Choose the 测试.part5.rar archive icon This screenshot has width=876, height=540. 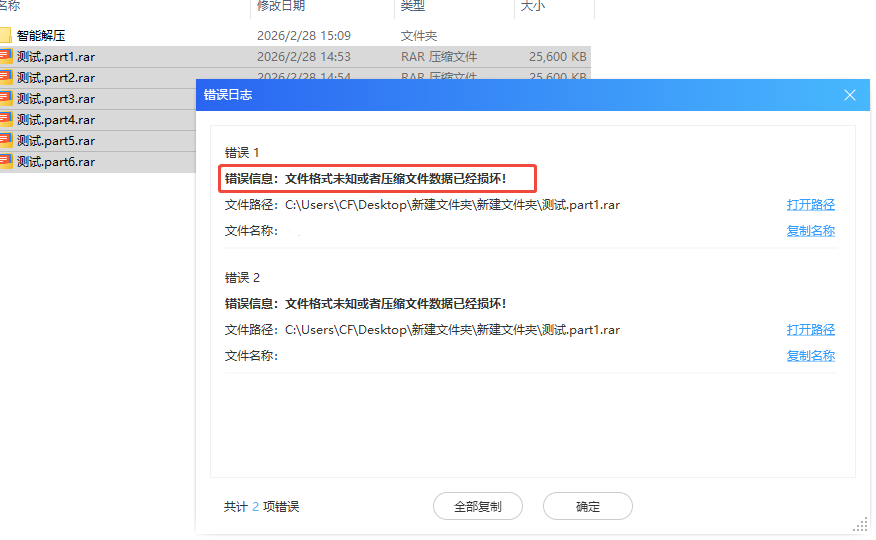coord(6,141)
